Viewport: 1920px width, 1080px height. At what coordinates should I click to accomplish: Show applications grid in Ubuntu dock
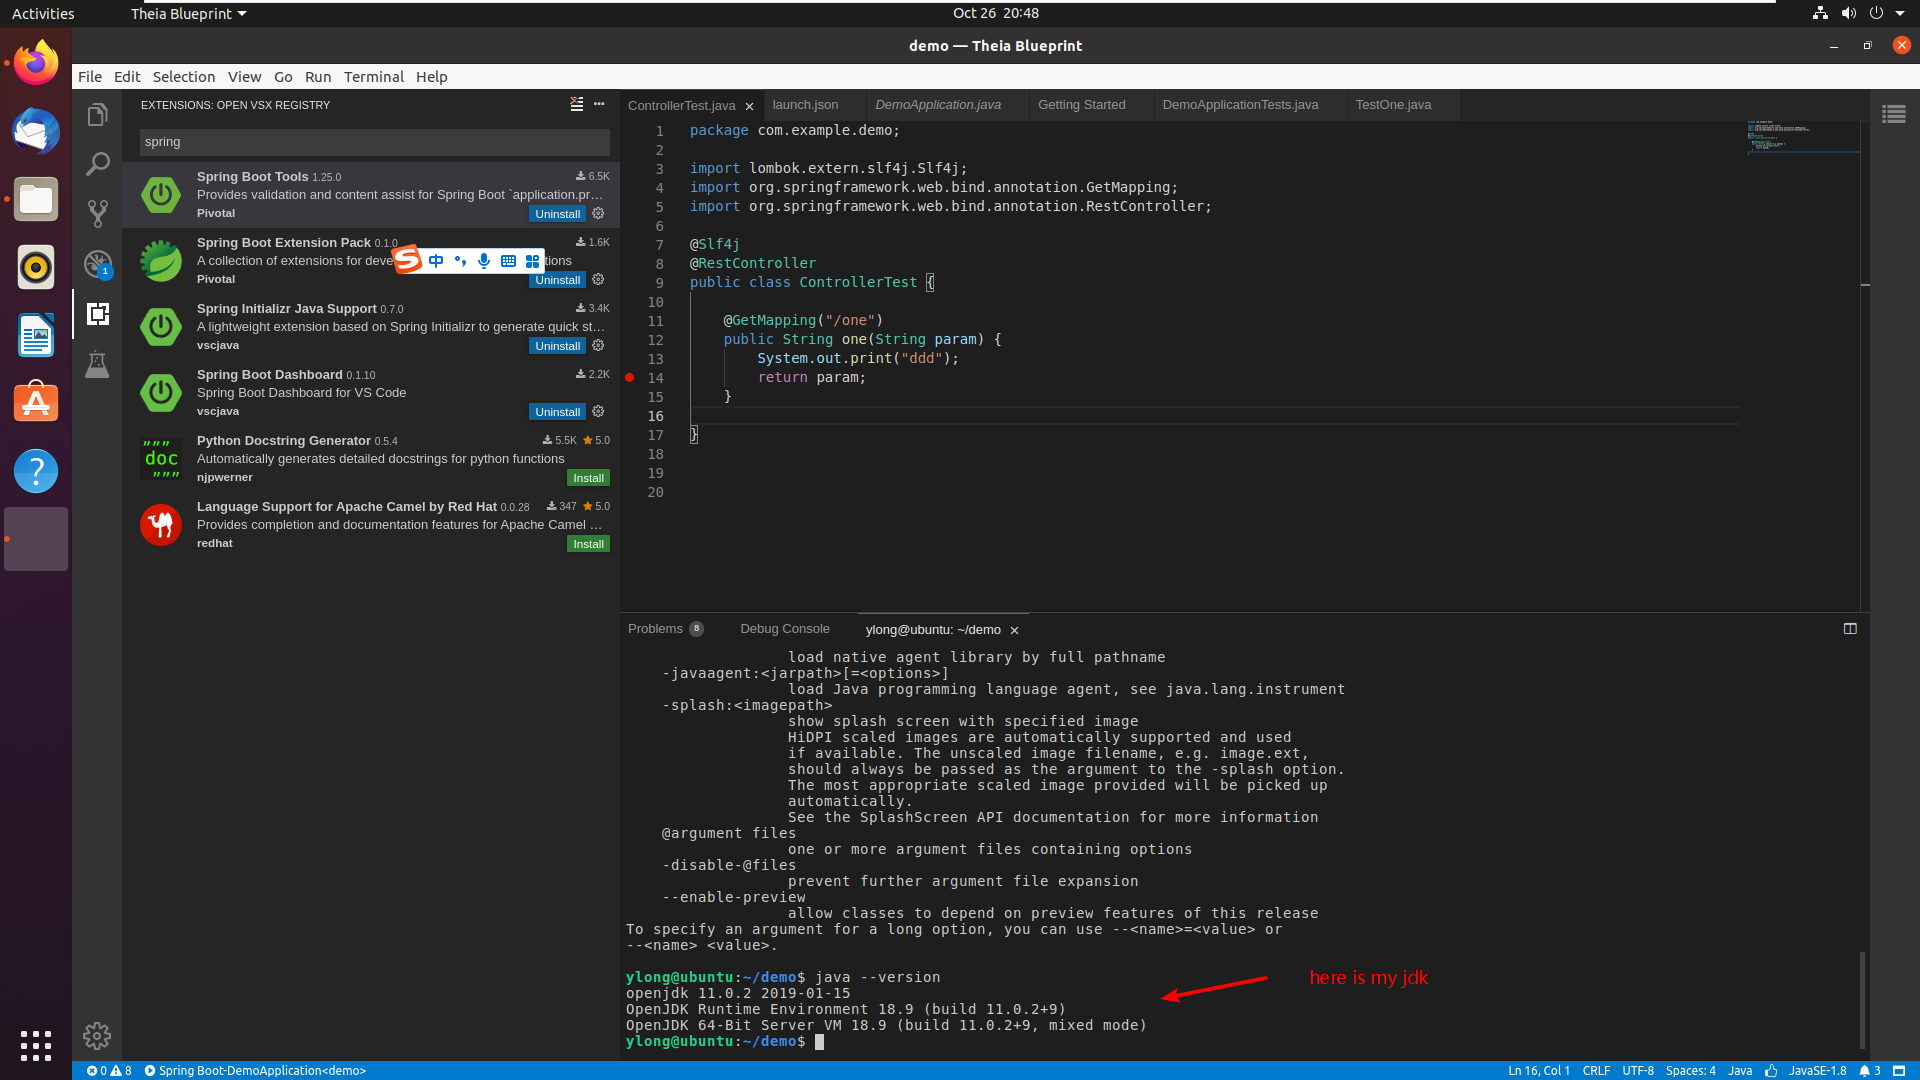(x=36, y=1045)
